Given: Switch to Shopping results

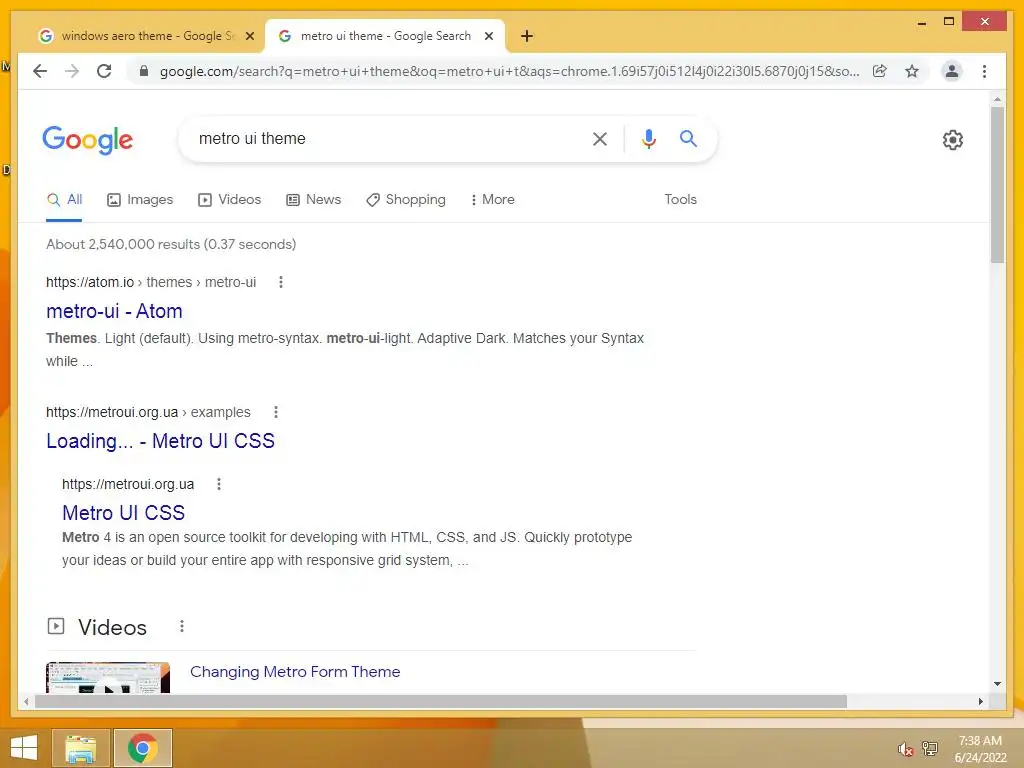Looking at the screenshot, I should point(406,200).
